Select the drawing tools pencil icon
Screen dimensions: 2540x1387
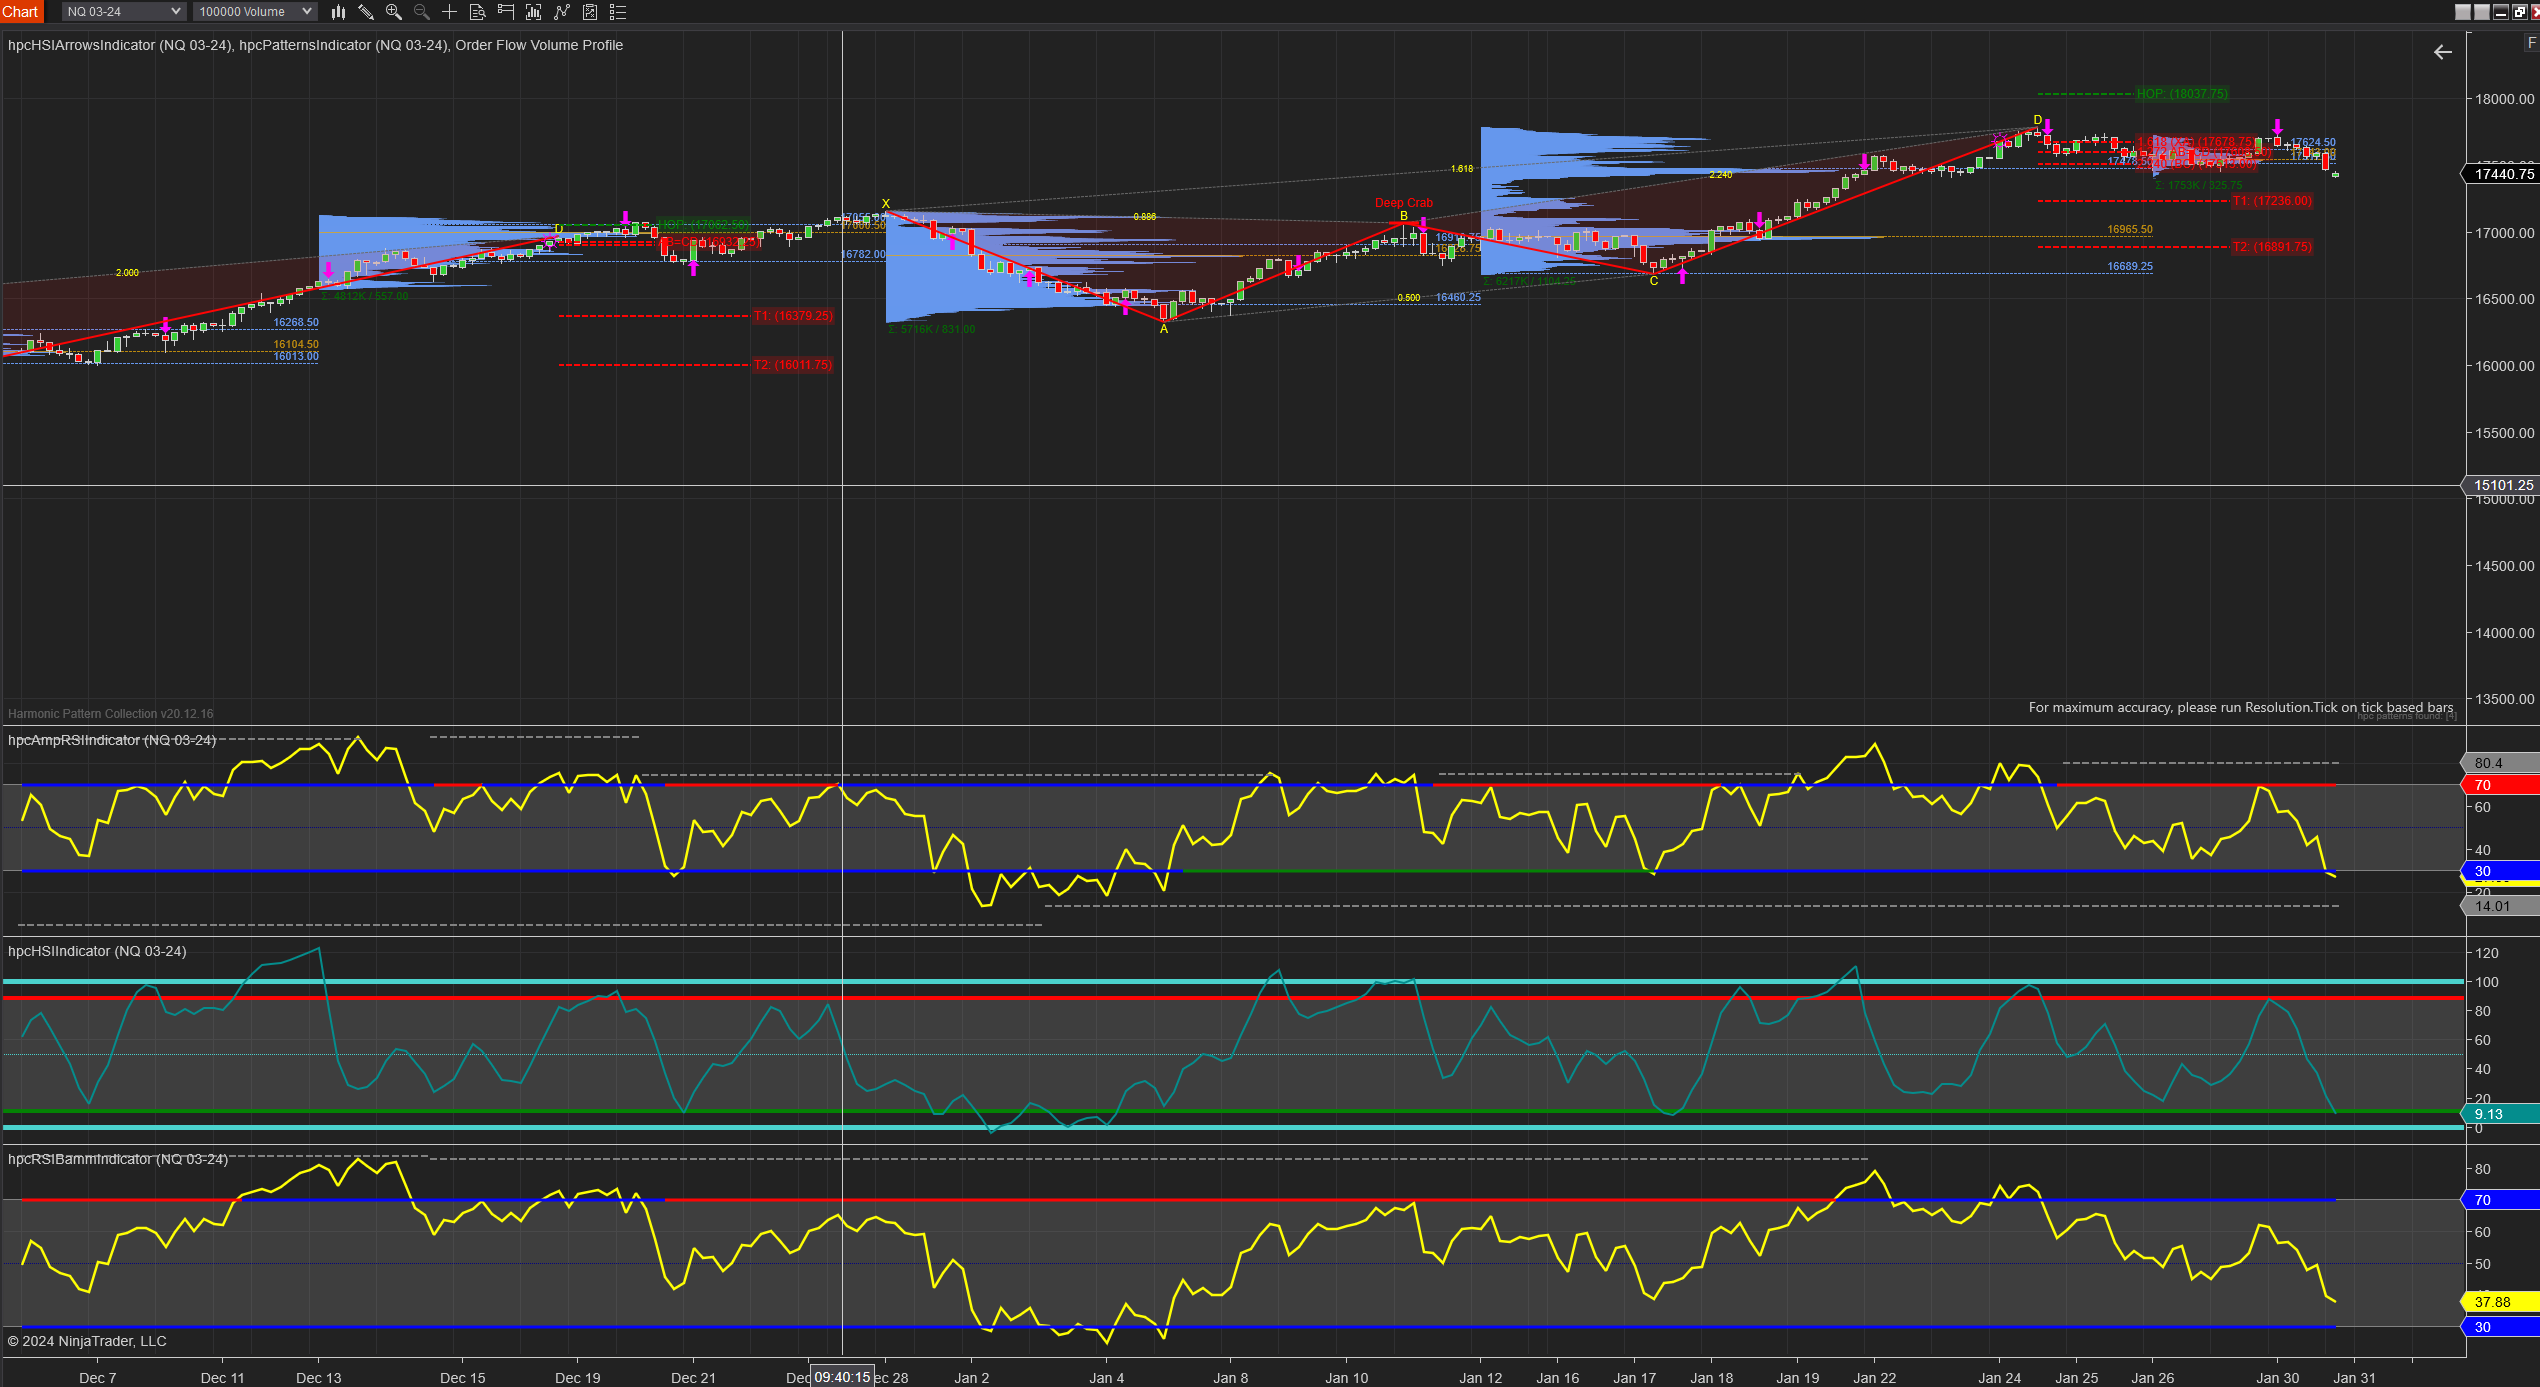point(366,12)
